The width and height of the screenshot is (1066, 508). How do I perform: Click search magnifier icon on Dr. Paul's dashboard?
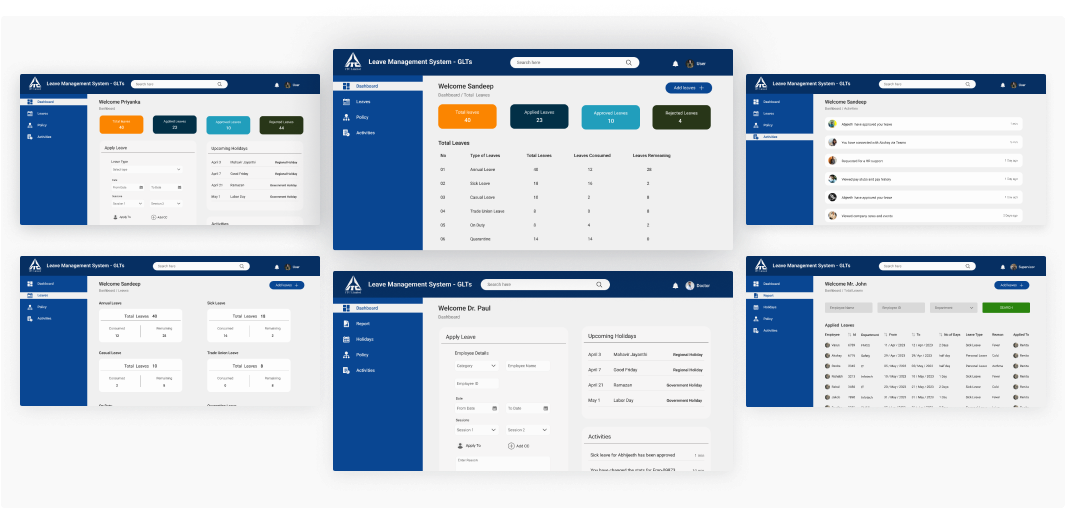599,285
